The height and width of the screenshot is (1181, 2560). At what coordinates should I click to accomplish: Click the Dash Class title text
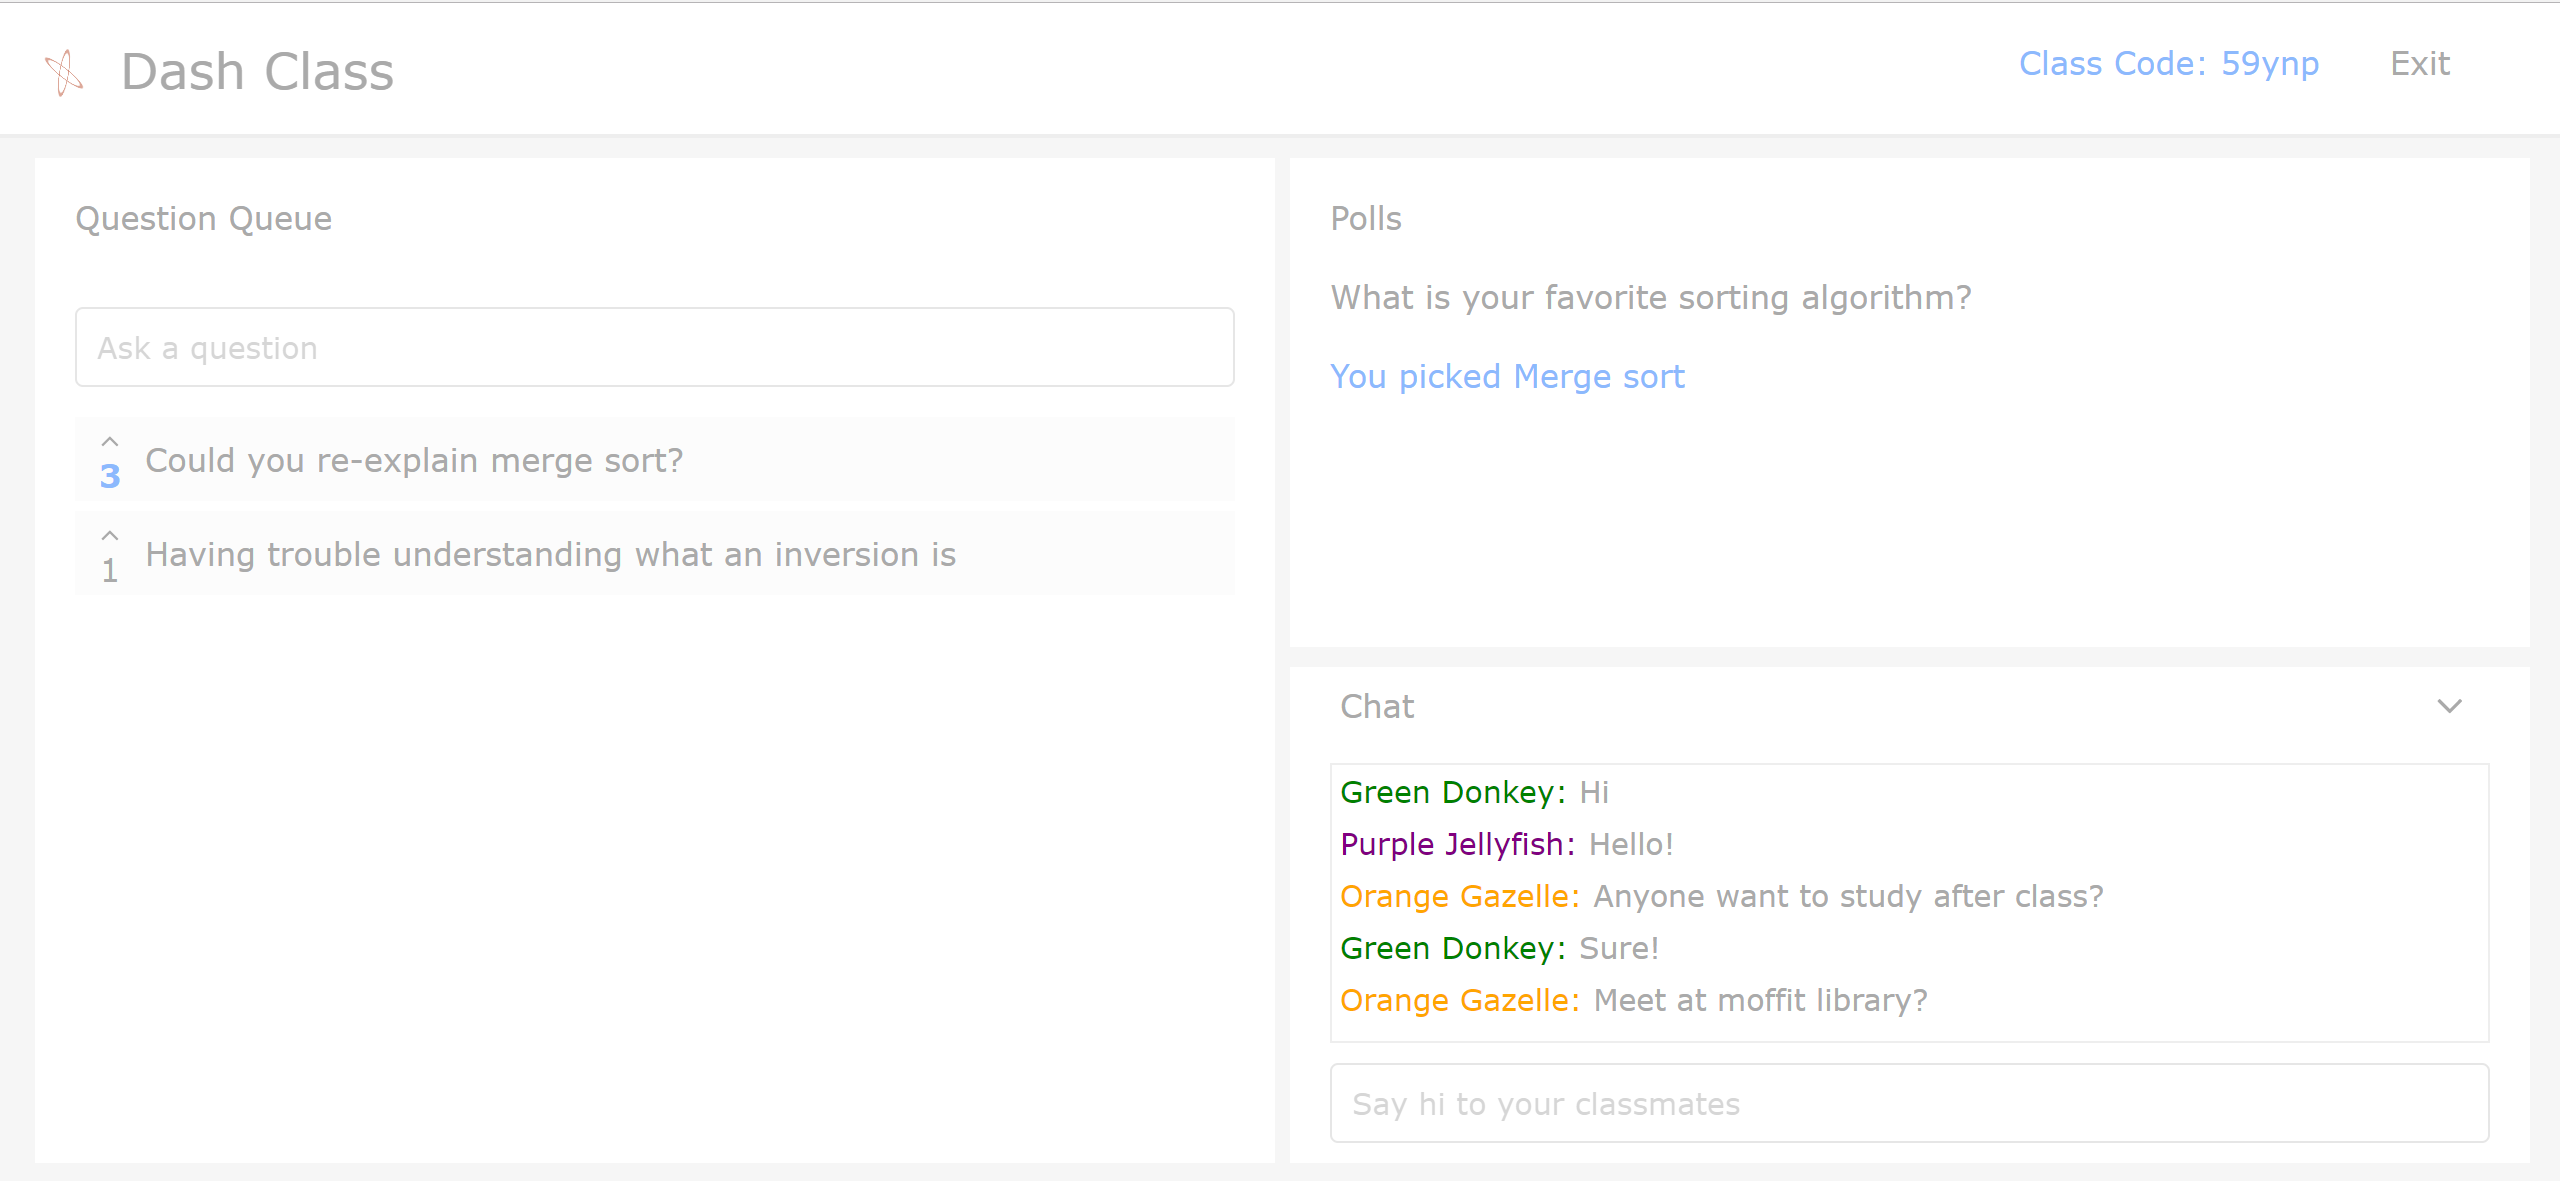pos(257,72)
